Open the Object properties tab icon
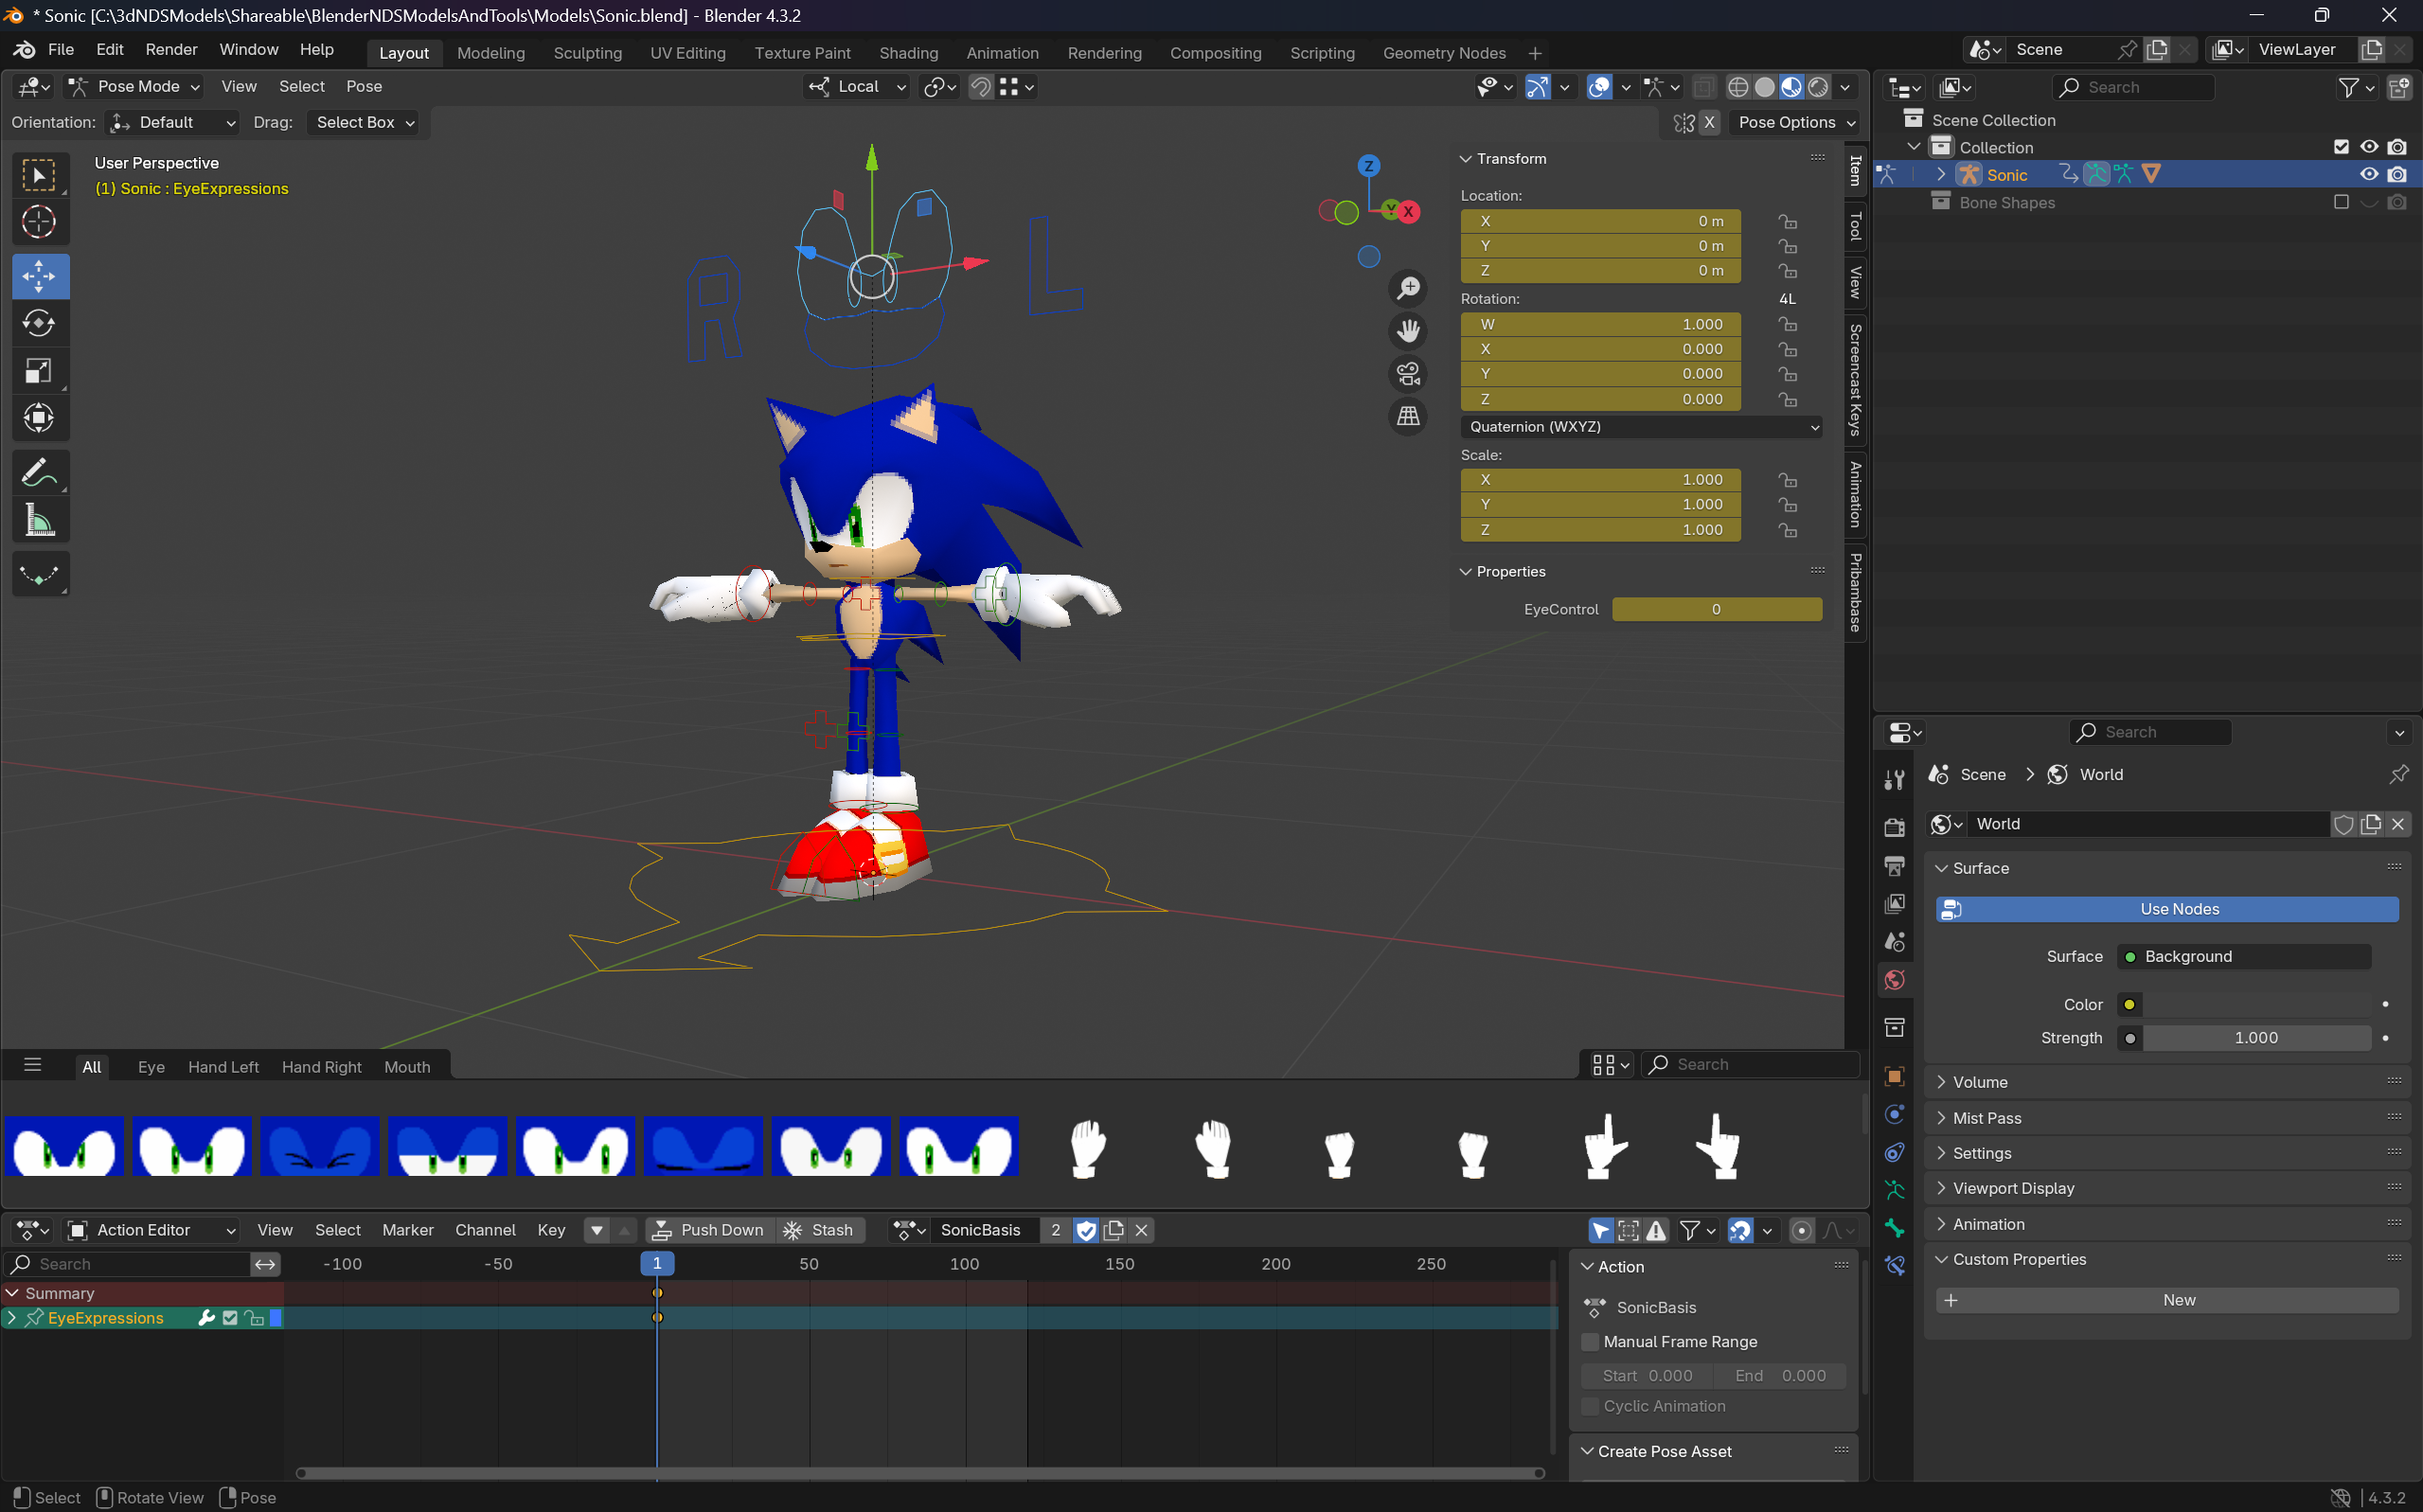Image resolution: width=2423 pixels, height=1512 pixels. 1894,1077
